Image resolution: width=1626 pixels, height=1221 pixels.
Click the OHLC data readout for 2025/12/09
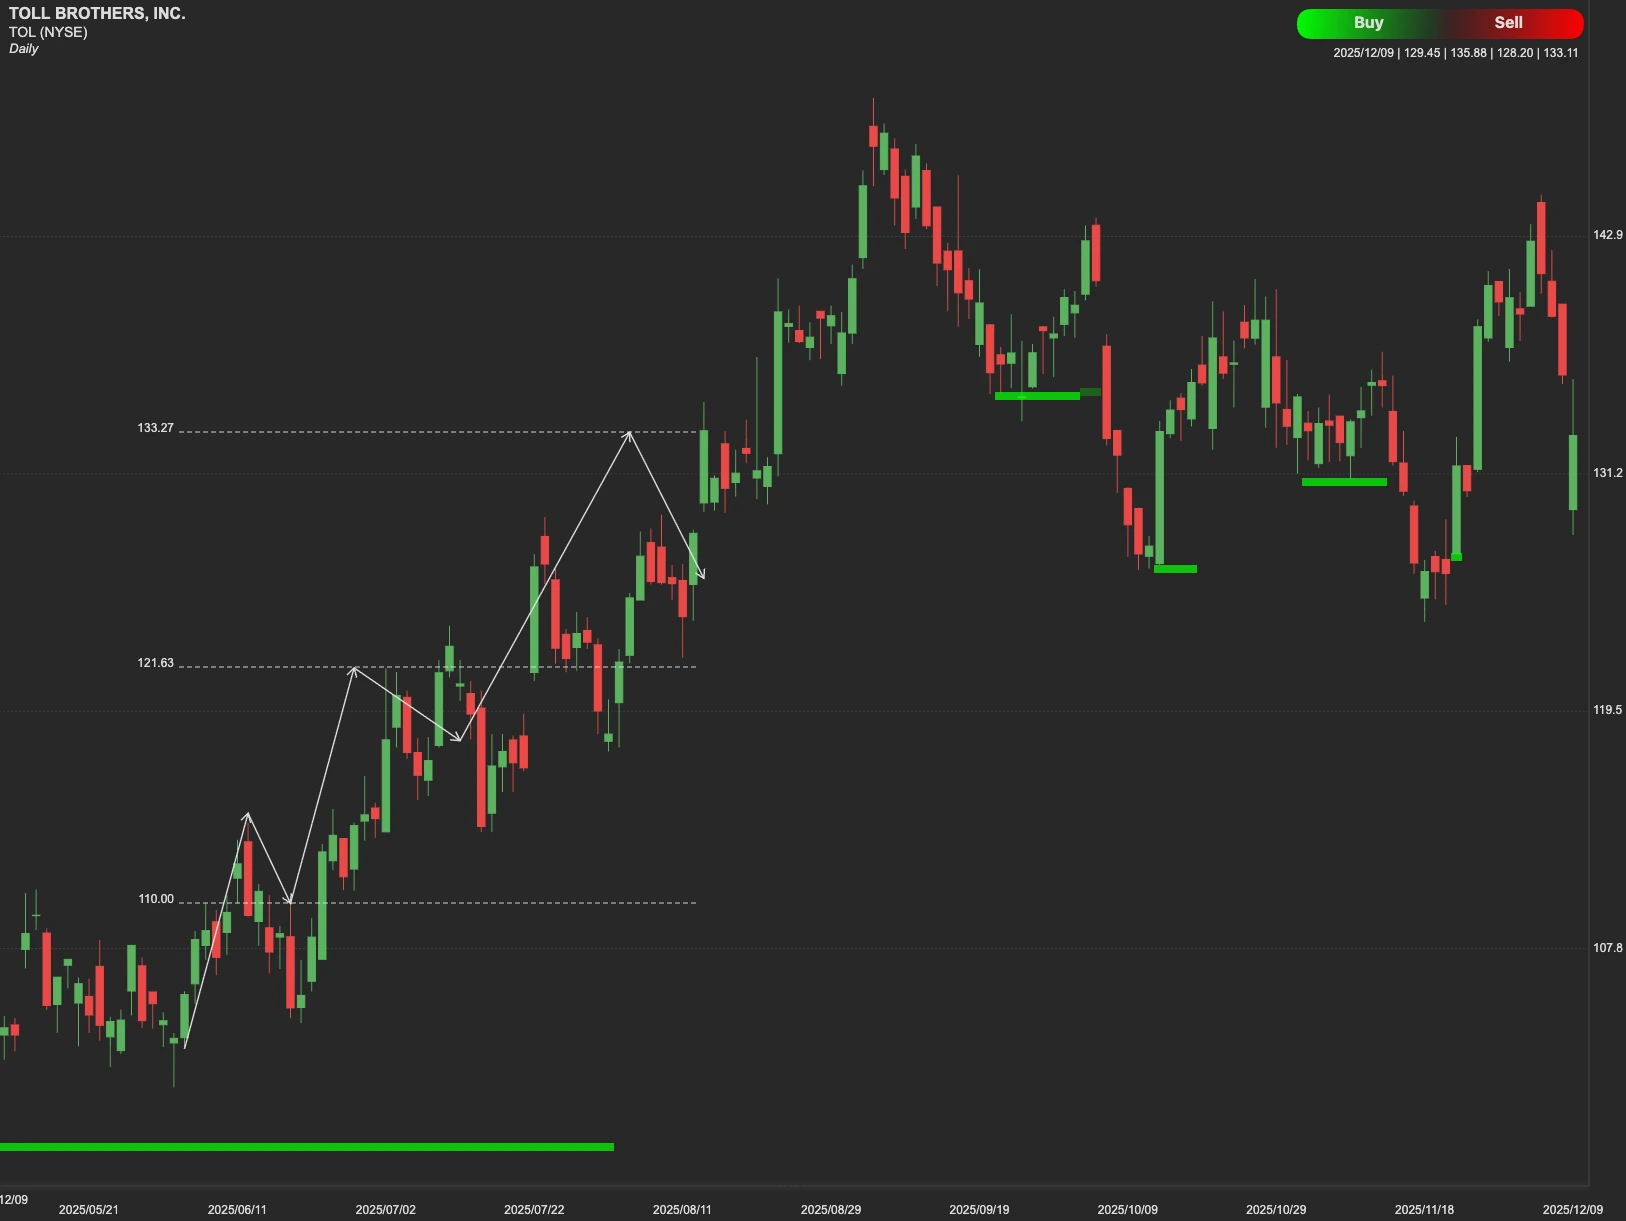click(x=1456, y=53)
